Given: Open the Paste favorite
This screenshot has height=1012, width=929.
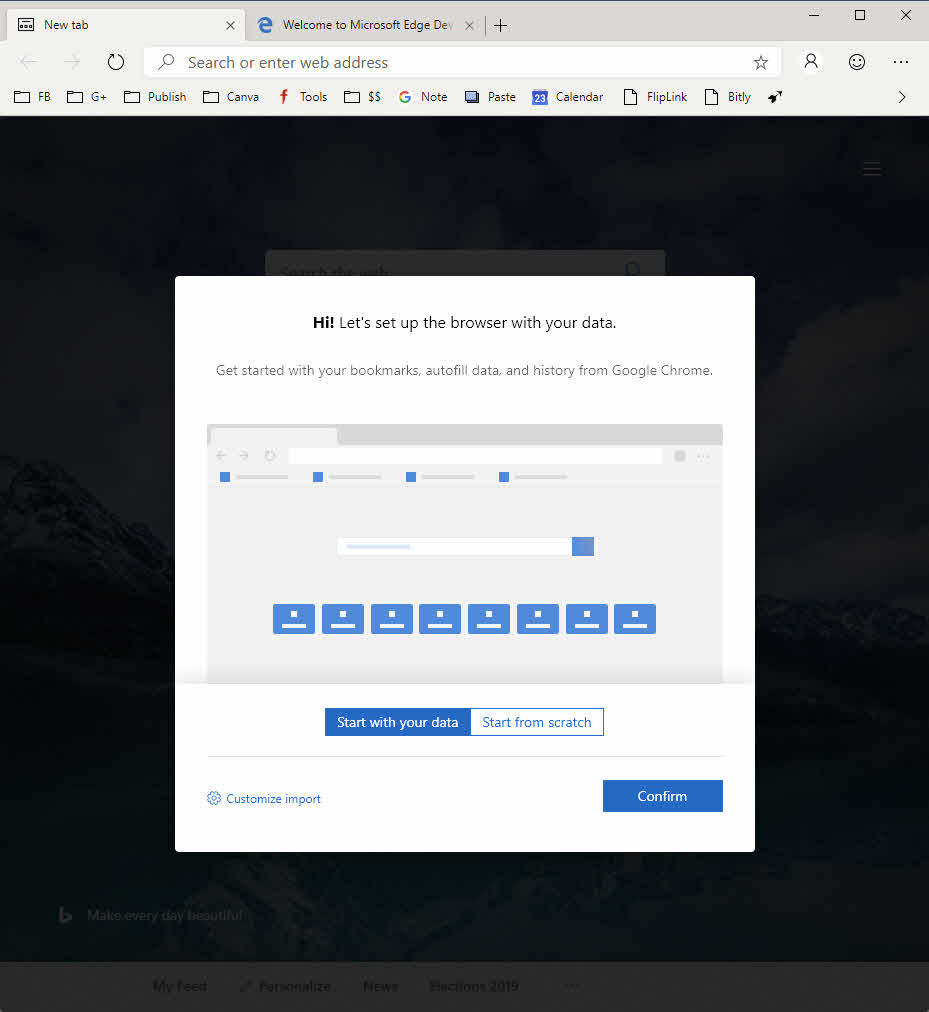Looking at the screenshot, I should [491, 97].
